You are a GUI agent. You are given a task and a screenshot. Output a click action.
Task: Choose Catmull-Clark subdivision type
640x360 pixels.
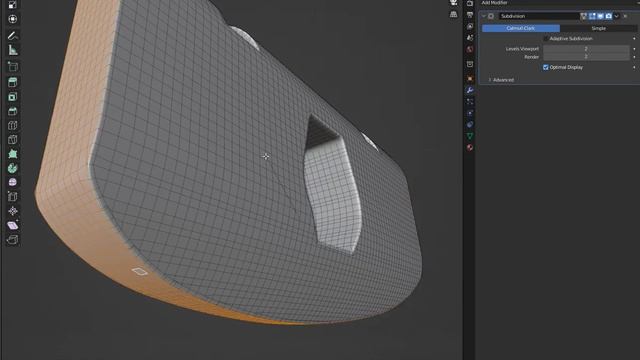[x=521, y=28]
